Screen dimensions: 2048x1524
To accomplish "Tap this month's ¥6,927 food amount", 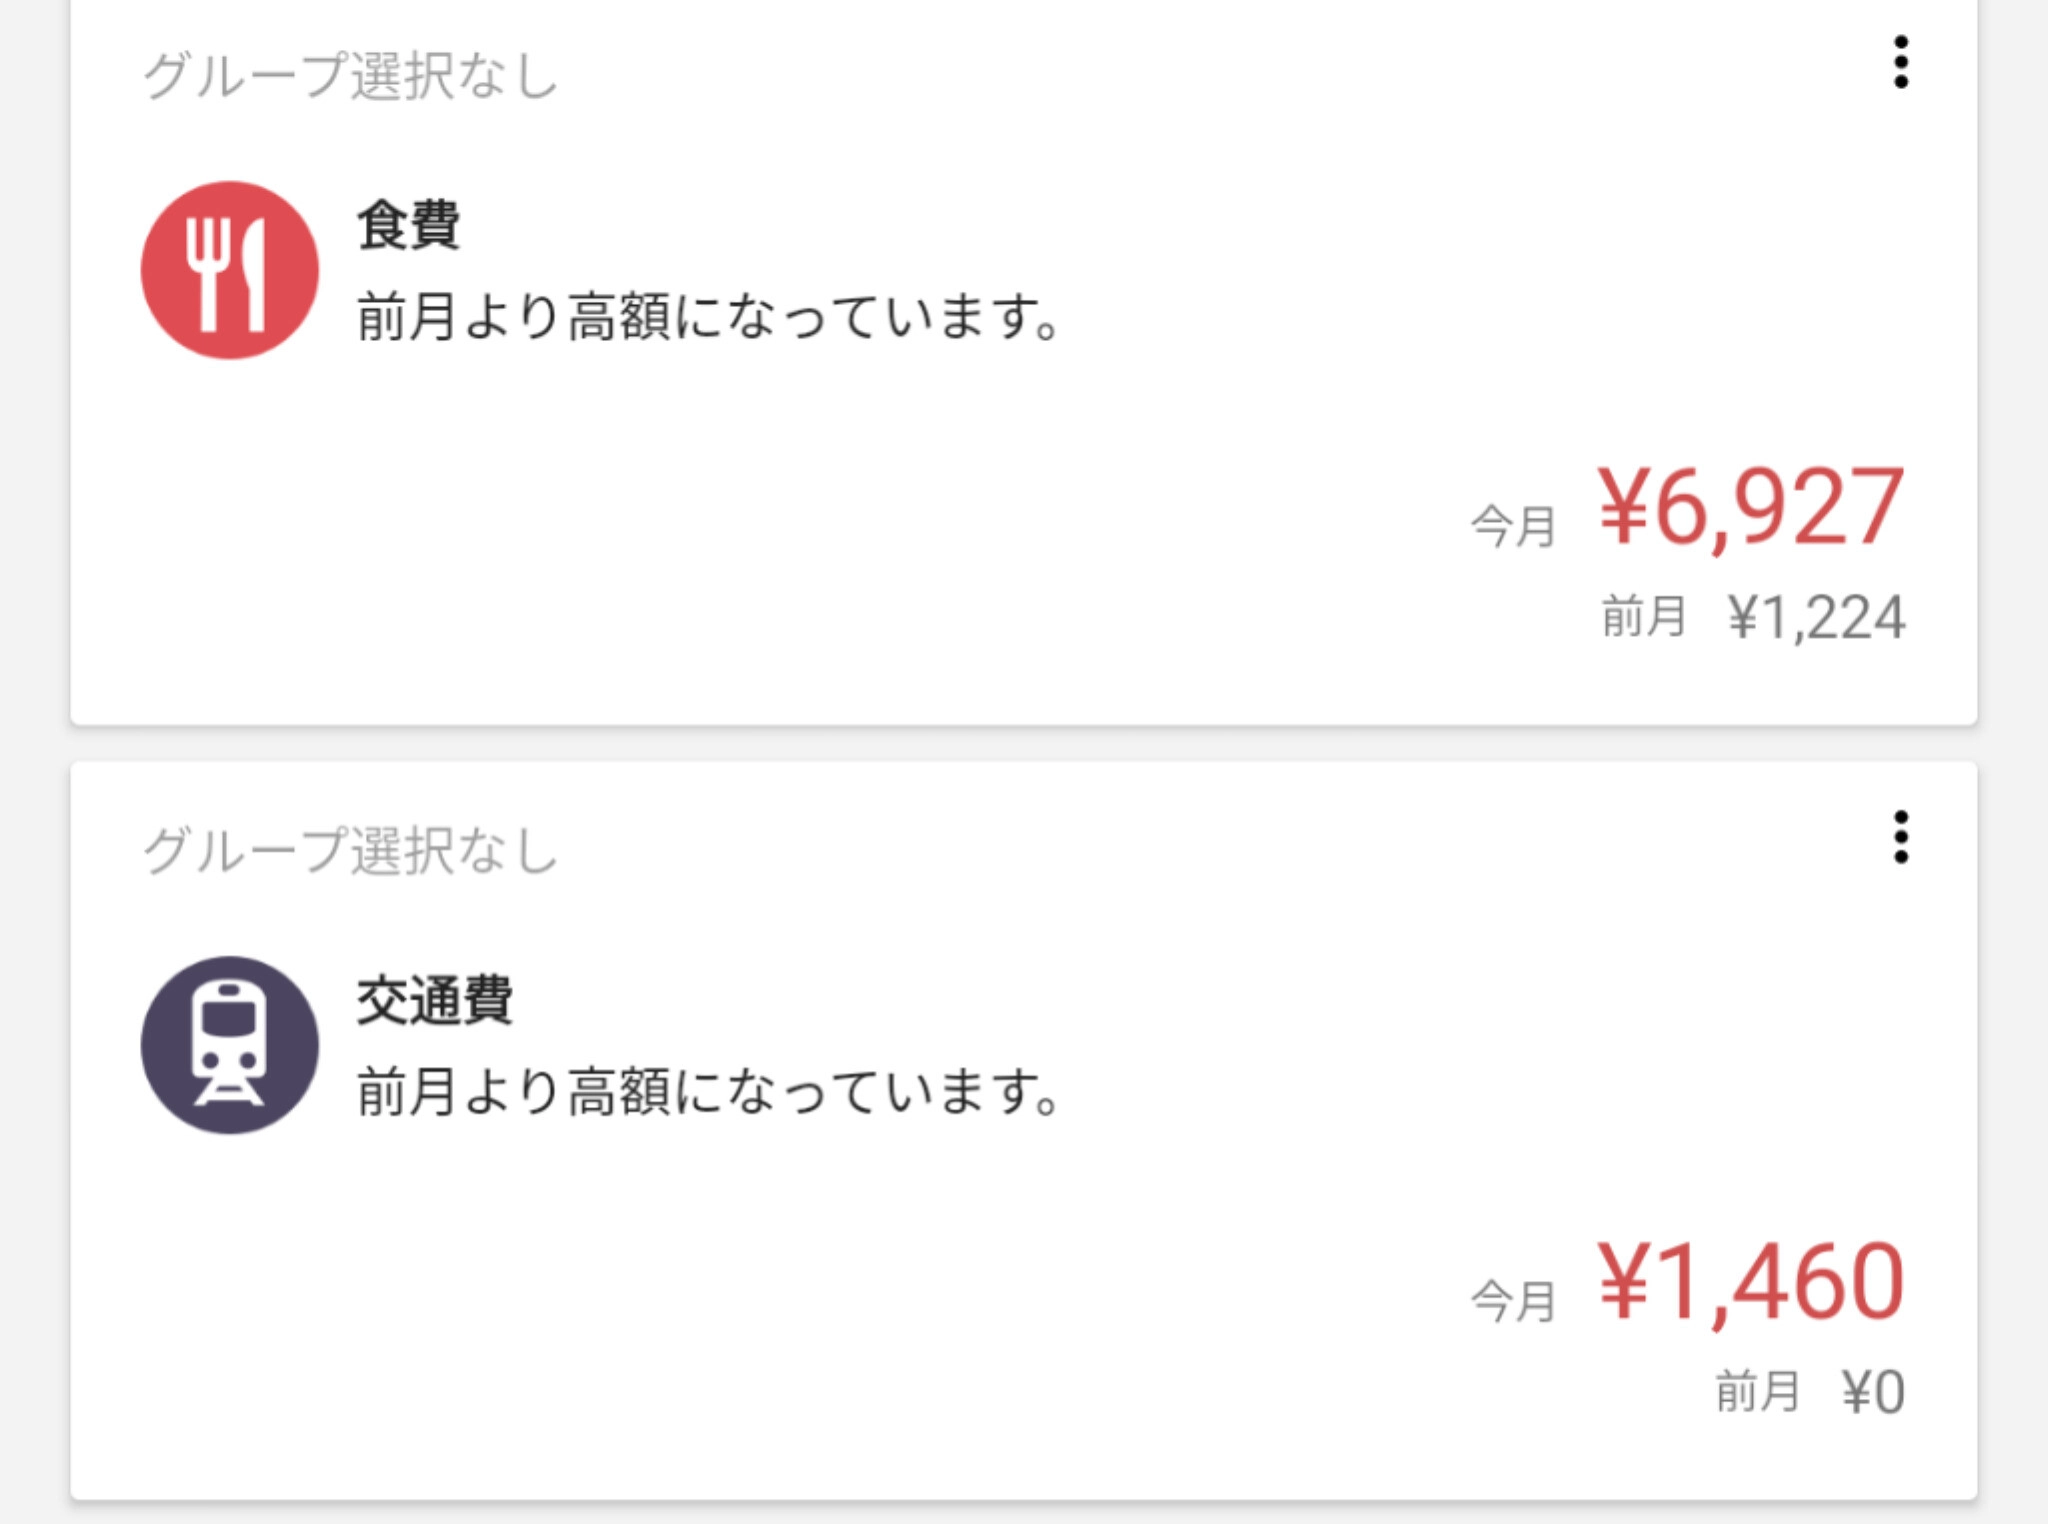I will click(1750, 508).
